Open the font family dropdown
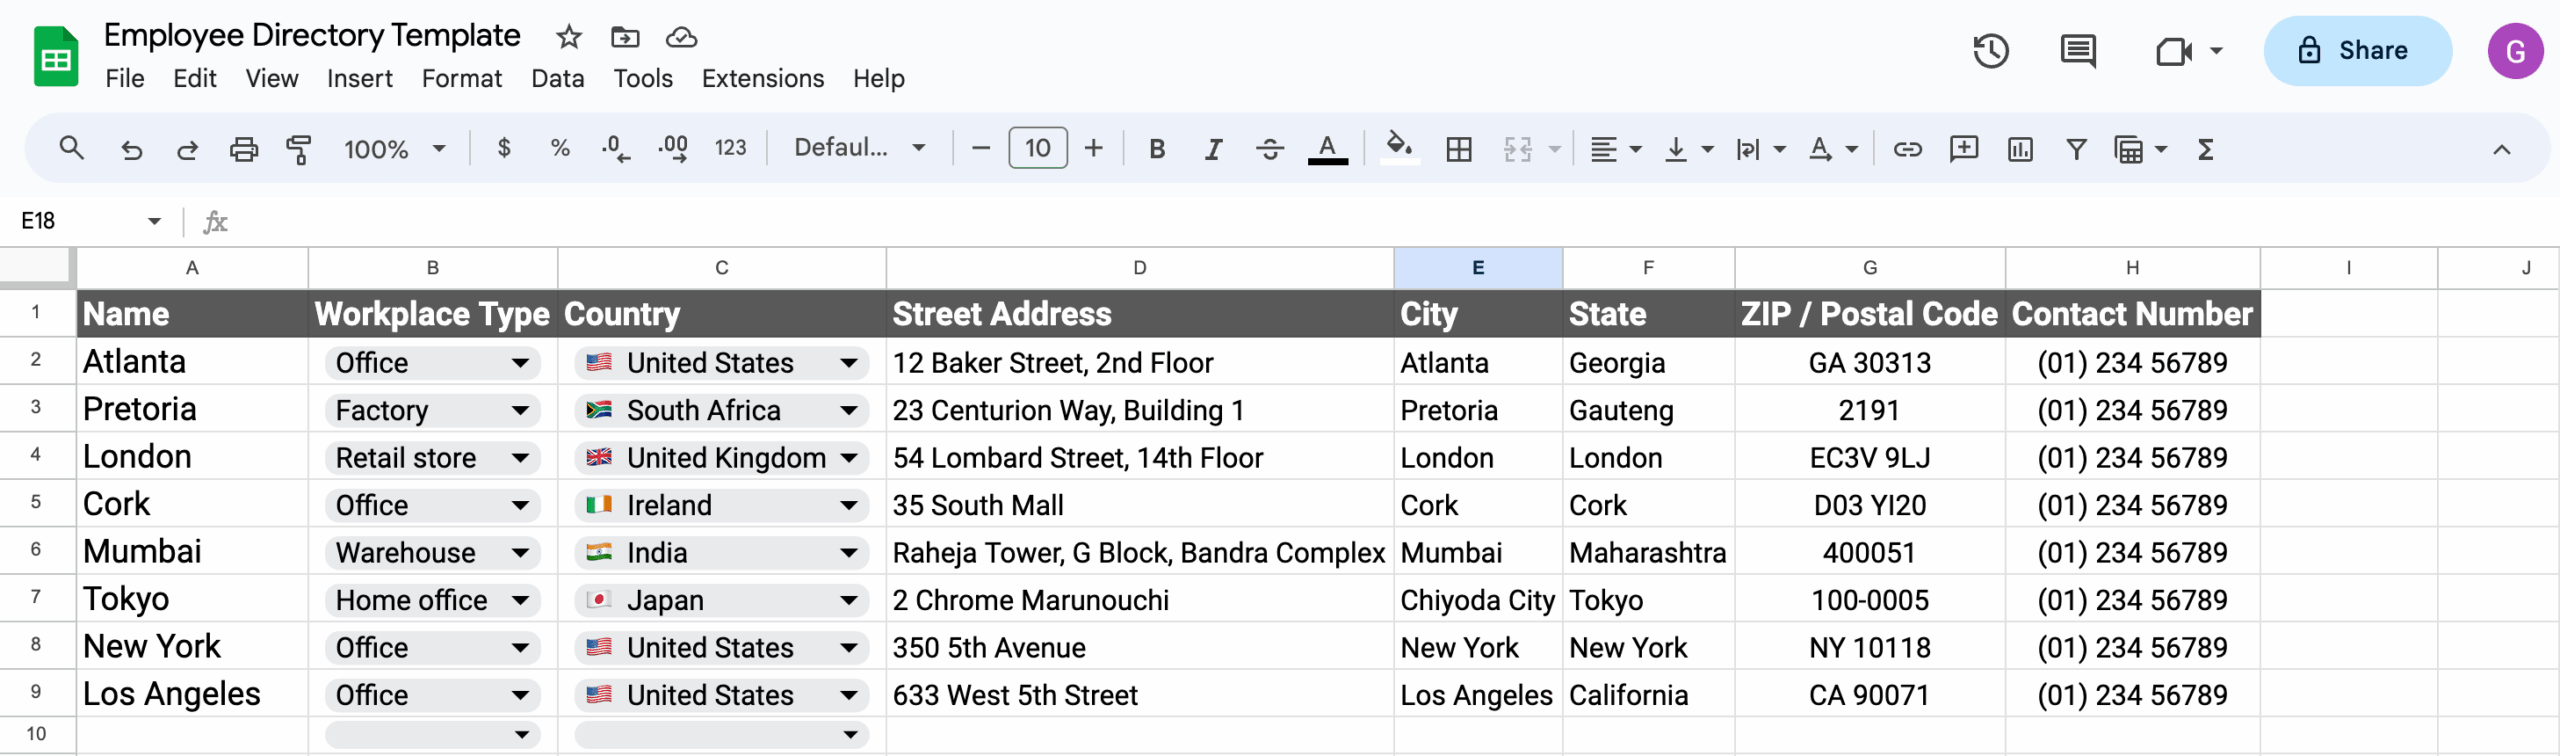This screenshot has height=756, width=2560. point(859,148)
